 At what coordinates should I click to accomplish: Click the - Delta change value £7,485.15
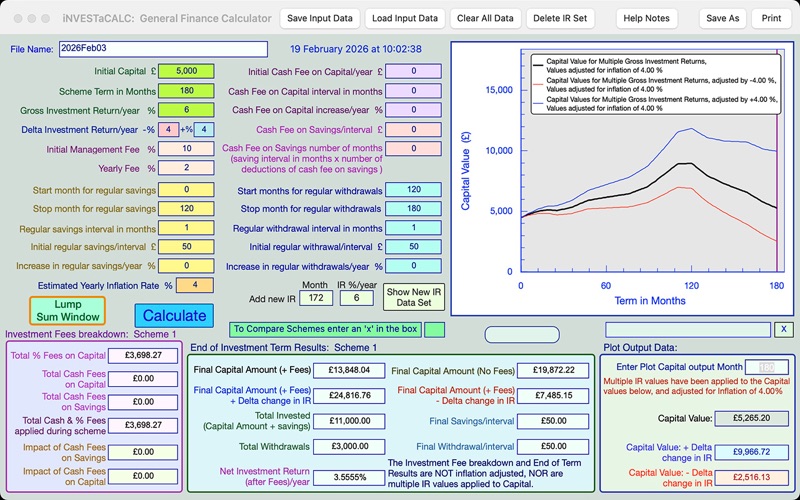(553, 395)
